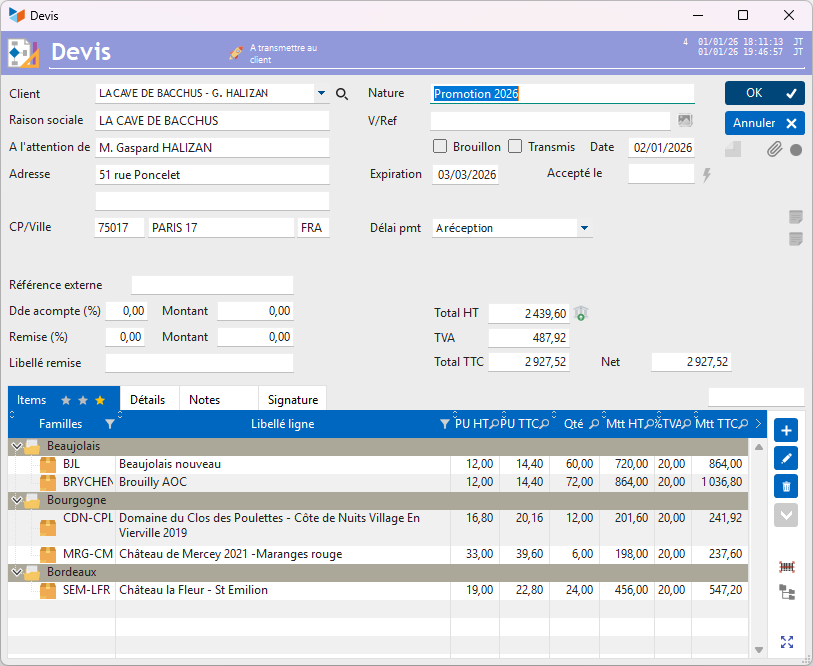The width and height of the screenshot is (813, 666).
Task: Open the Signature tab
Action: tap(292, 399)
